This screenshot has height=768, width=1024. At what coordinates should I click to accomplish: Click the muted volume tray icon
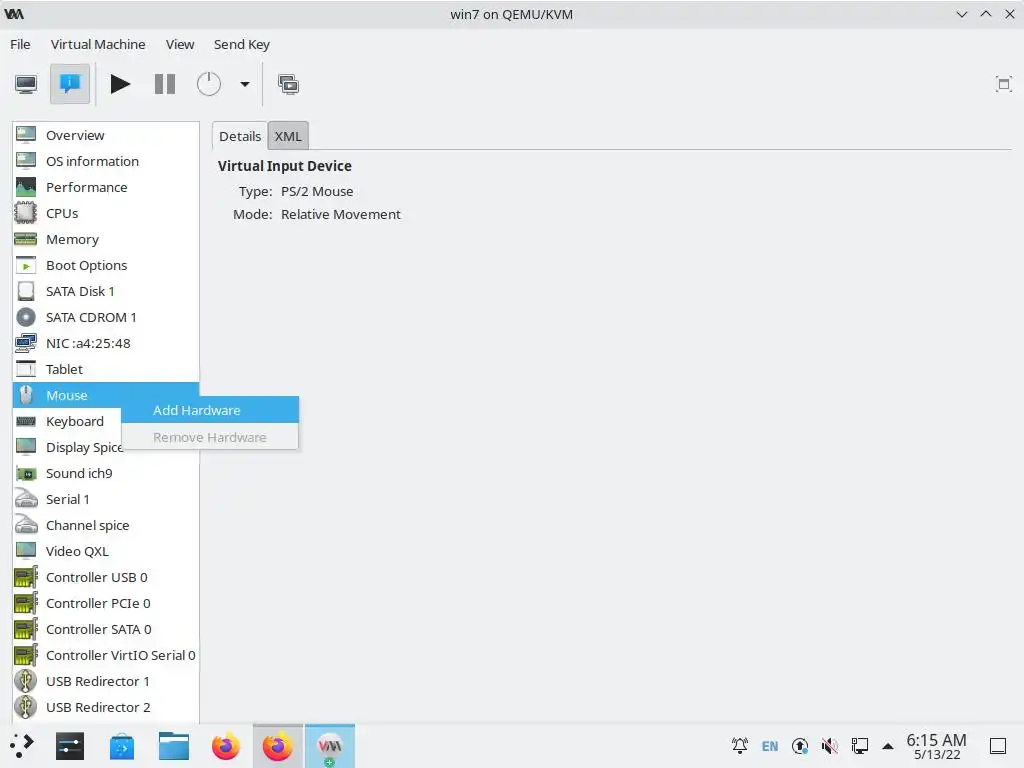829,746
